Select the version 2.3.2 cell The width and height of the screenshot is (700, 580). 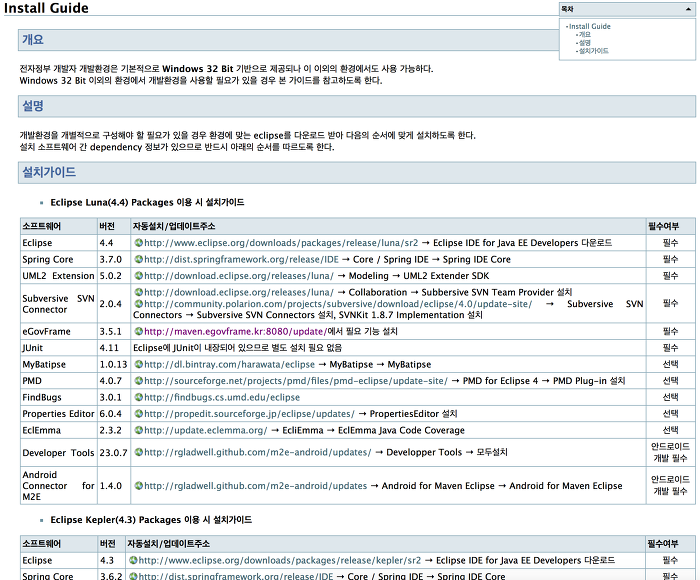[x=114, y=430]
